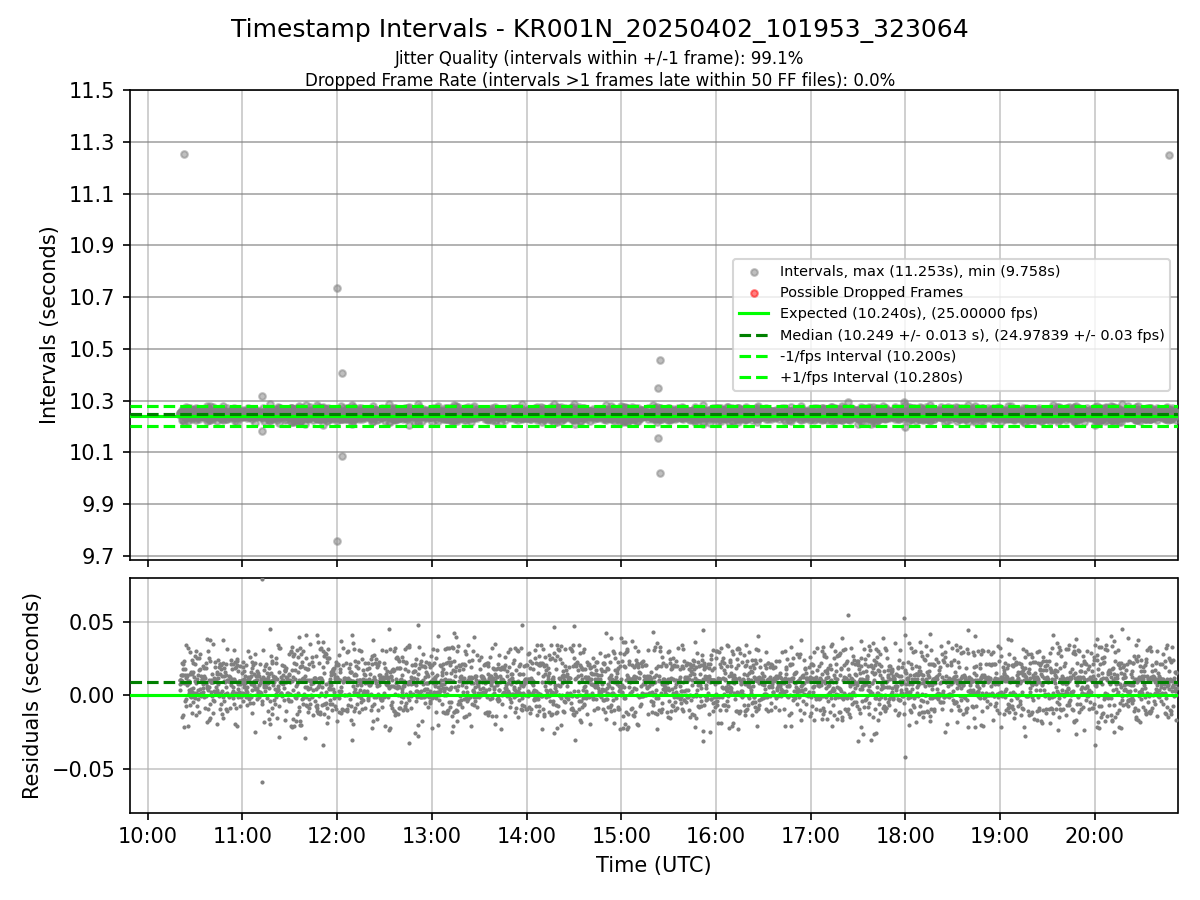Click the 20:00 time tick label
This screenshot has width=1200, height=900.
1094,835
